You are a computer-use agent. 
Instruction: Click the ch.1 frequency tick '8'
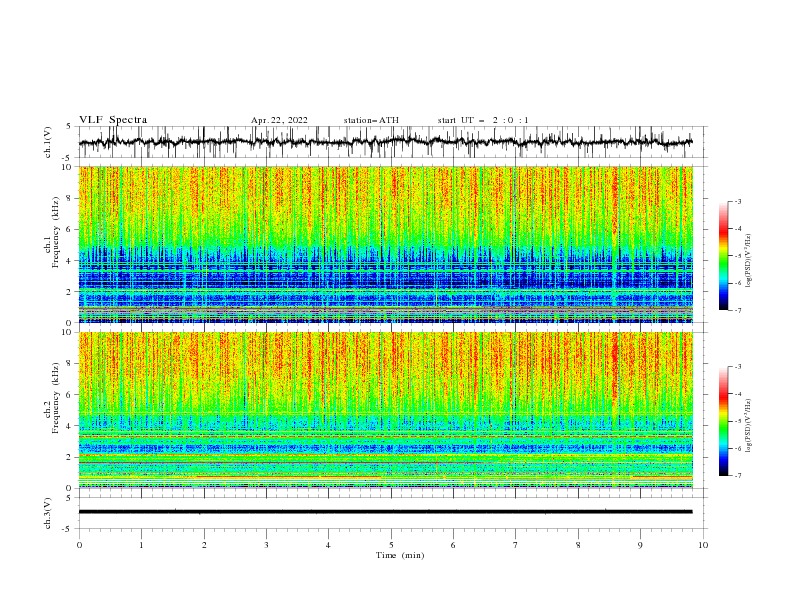click(x=70, y=198)
